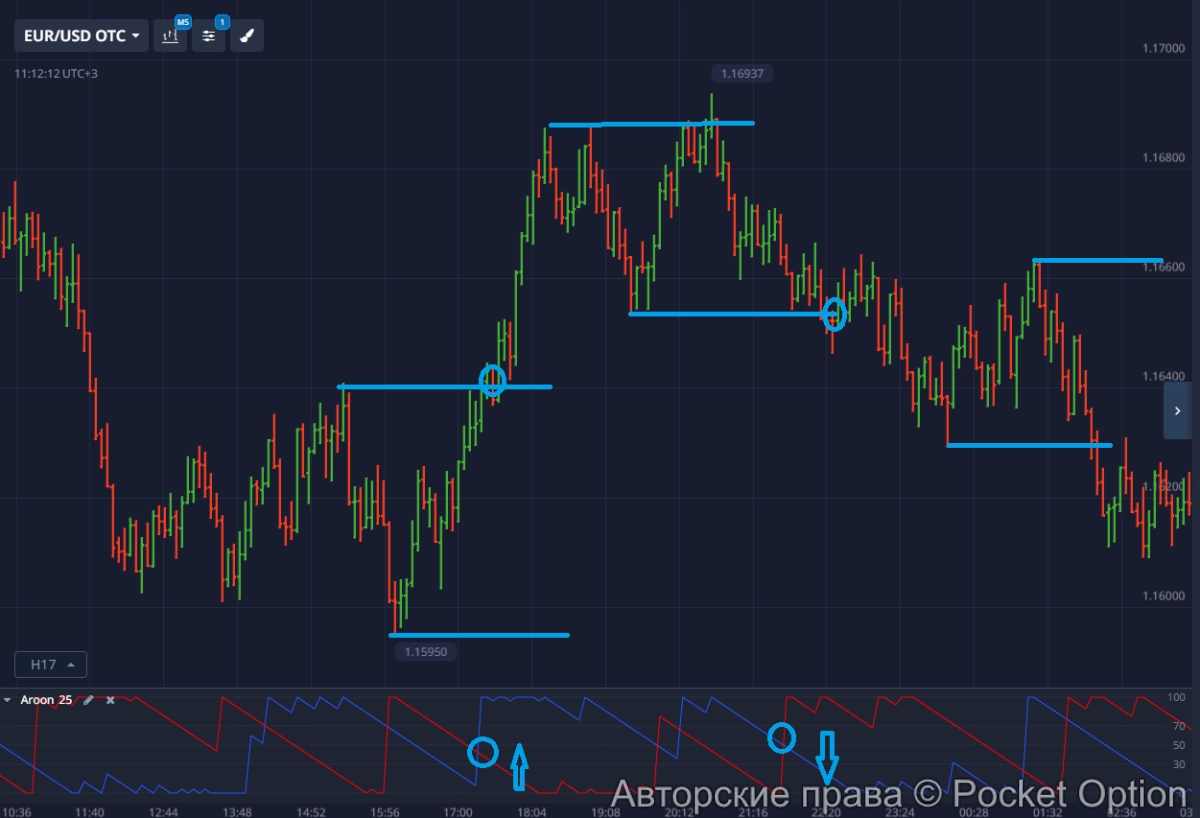
Task: Remove the Aroon 25 indicator
Action: [110, 700]
